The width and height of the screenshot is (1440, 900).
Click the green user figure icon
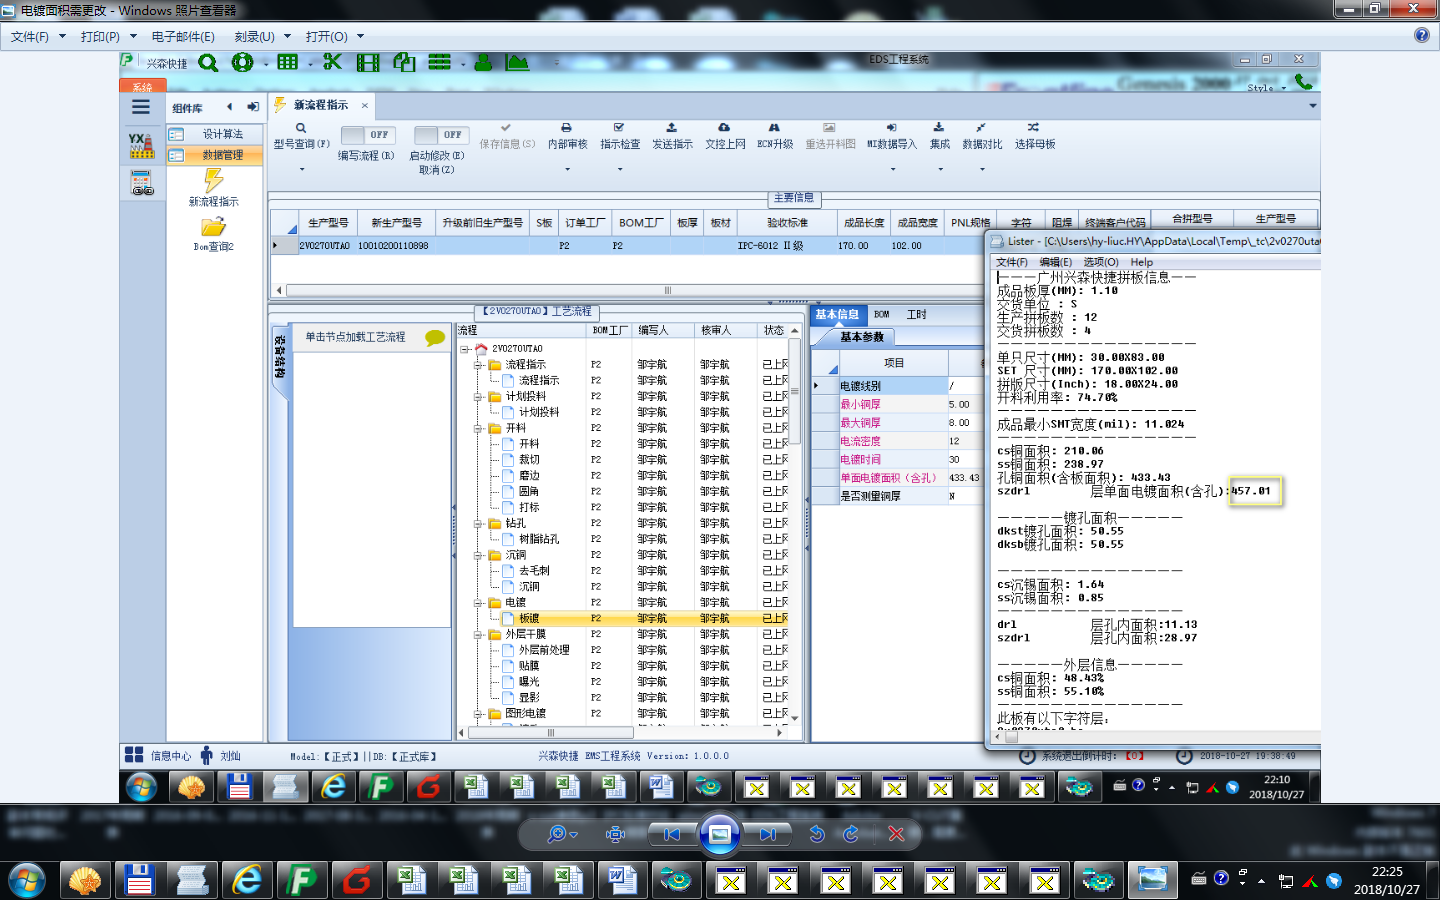point(483,62)
